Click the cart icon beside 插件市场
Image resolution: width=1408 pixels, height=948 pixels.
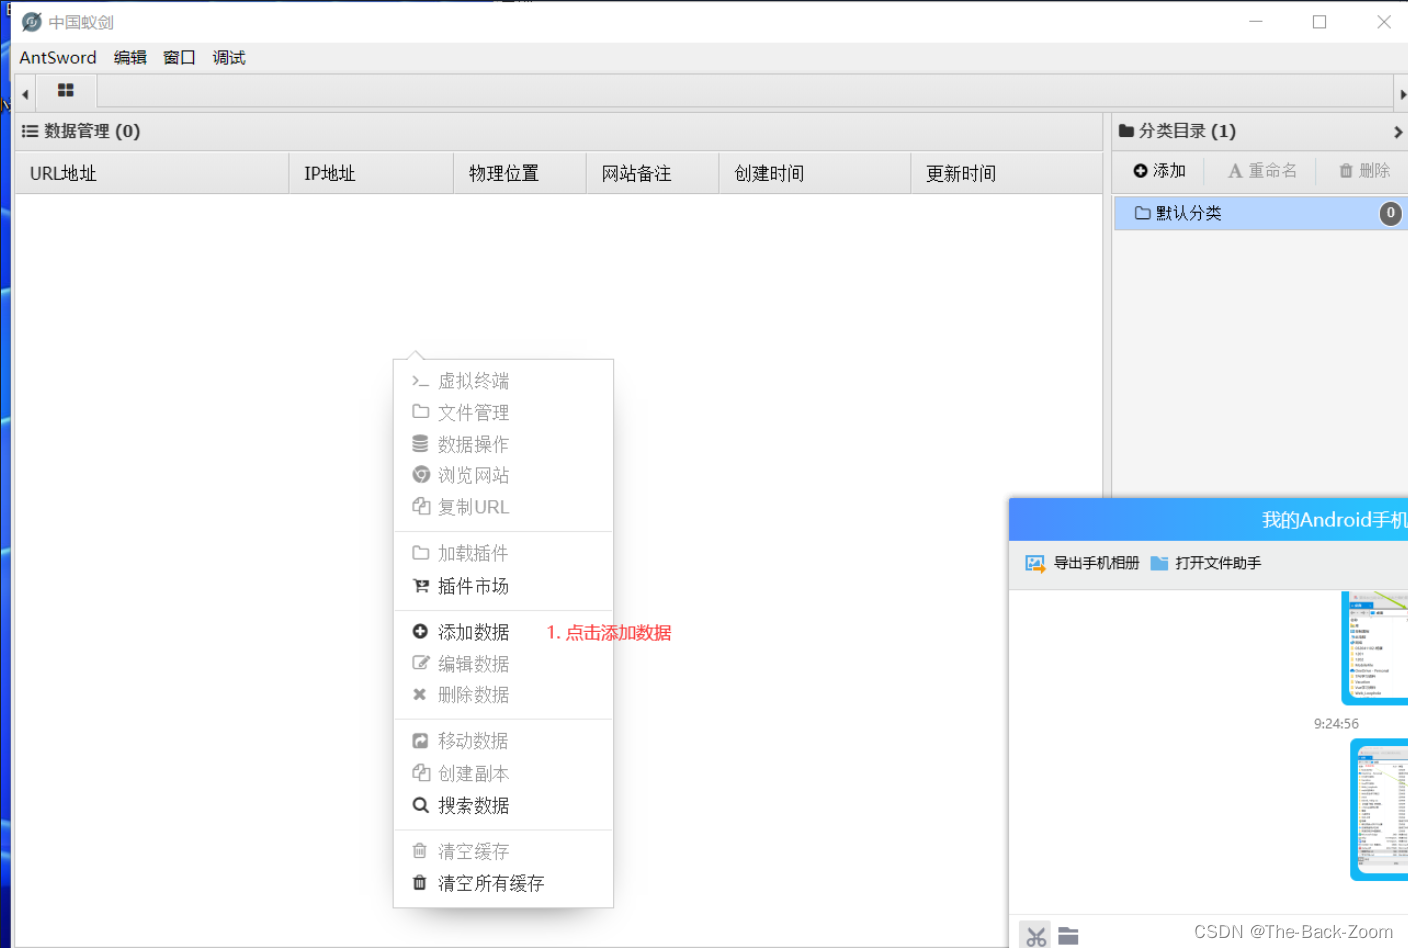(421, 586)
